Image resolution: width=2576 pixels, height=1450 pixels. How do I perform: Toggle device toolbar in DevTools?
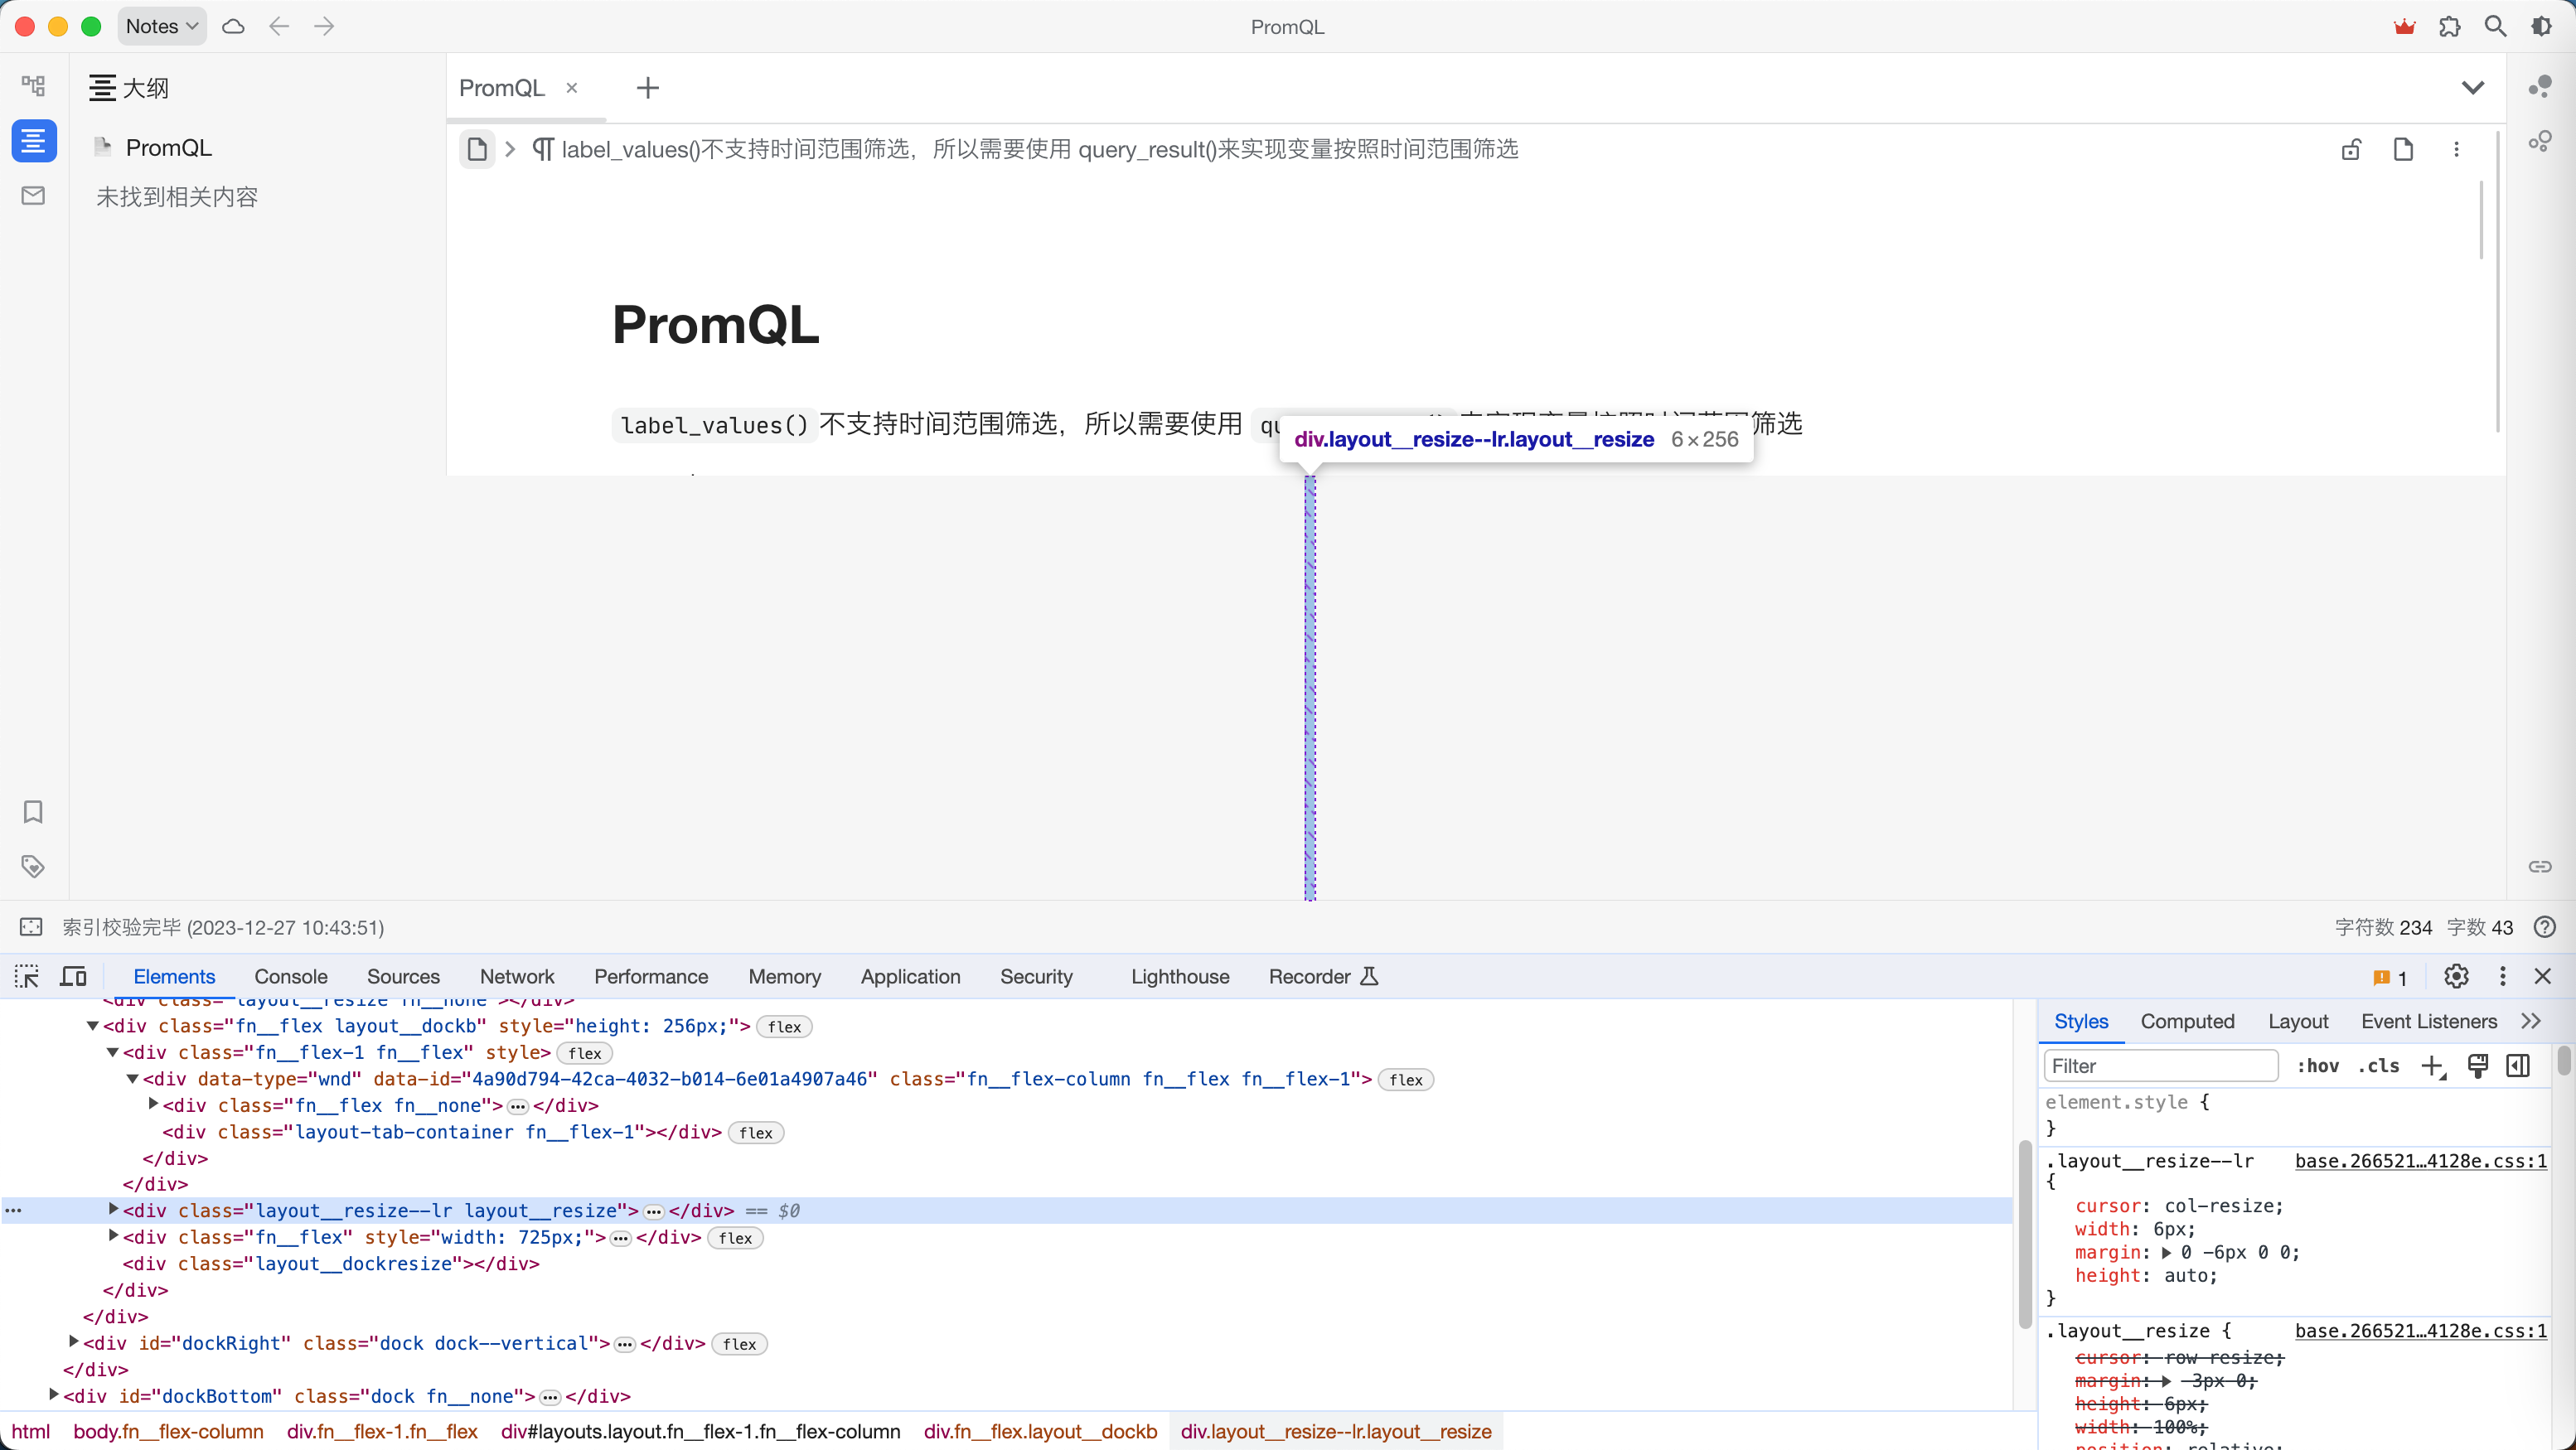[74, 976]
